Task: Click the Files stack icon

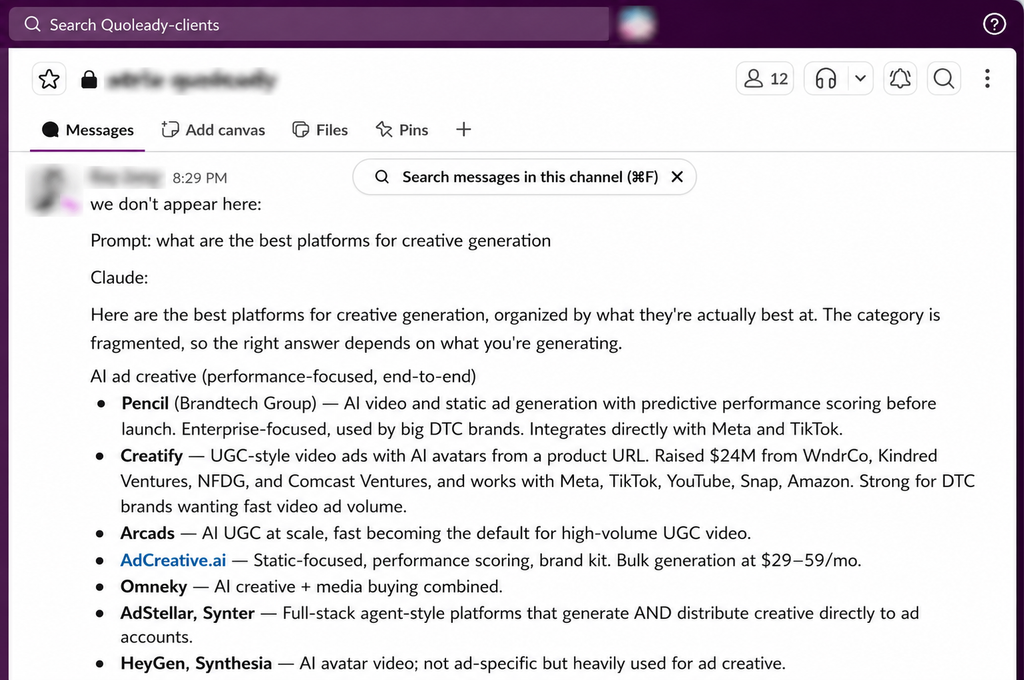Action: pos(300,129)
